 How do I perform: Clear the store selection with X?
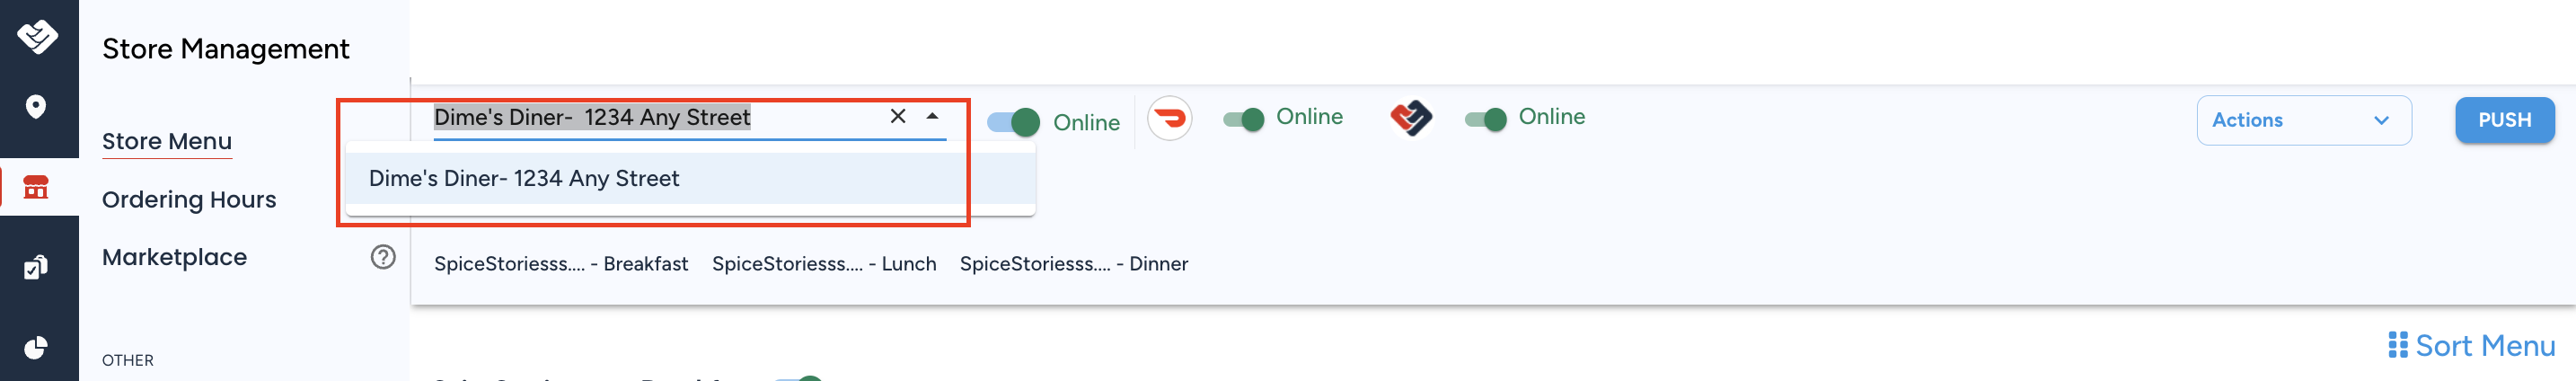click(x=898, y=116)
